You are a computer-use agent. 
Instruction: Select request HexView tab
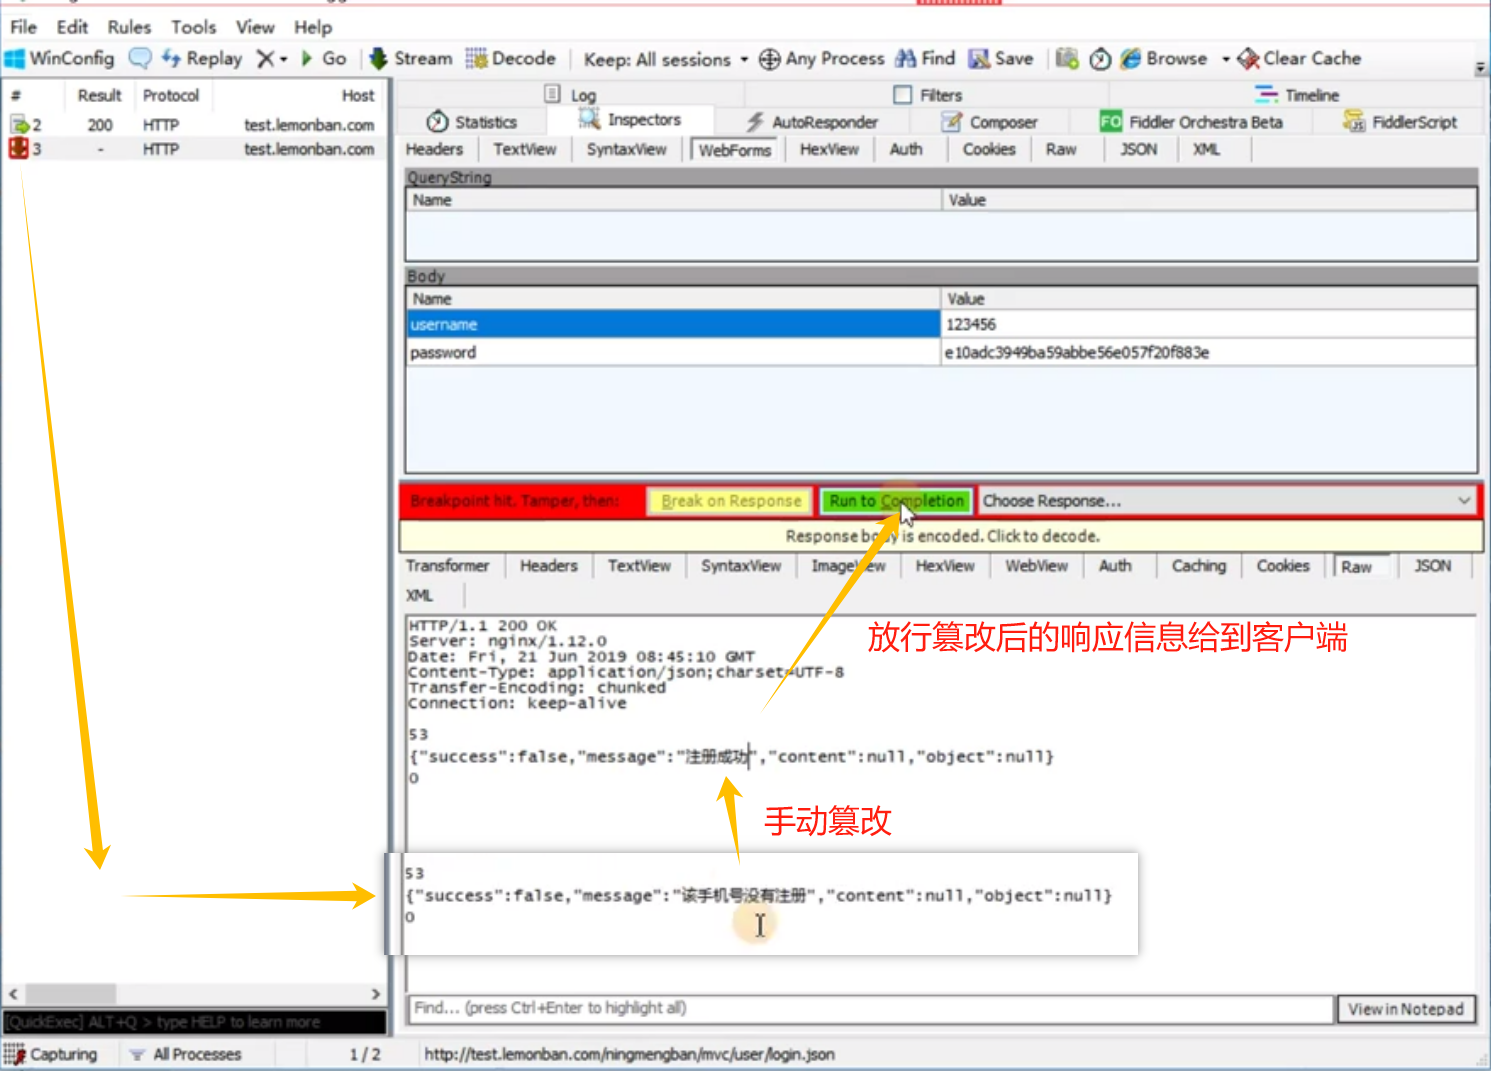tap(829, 149)
